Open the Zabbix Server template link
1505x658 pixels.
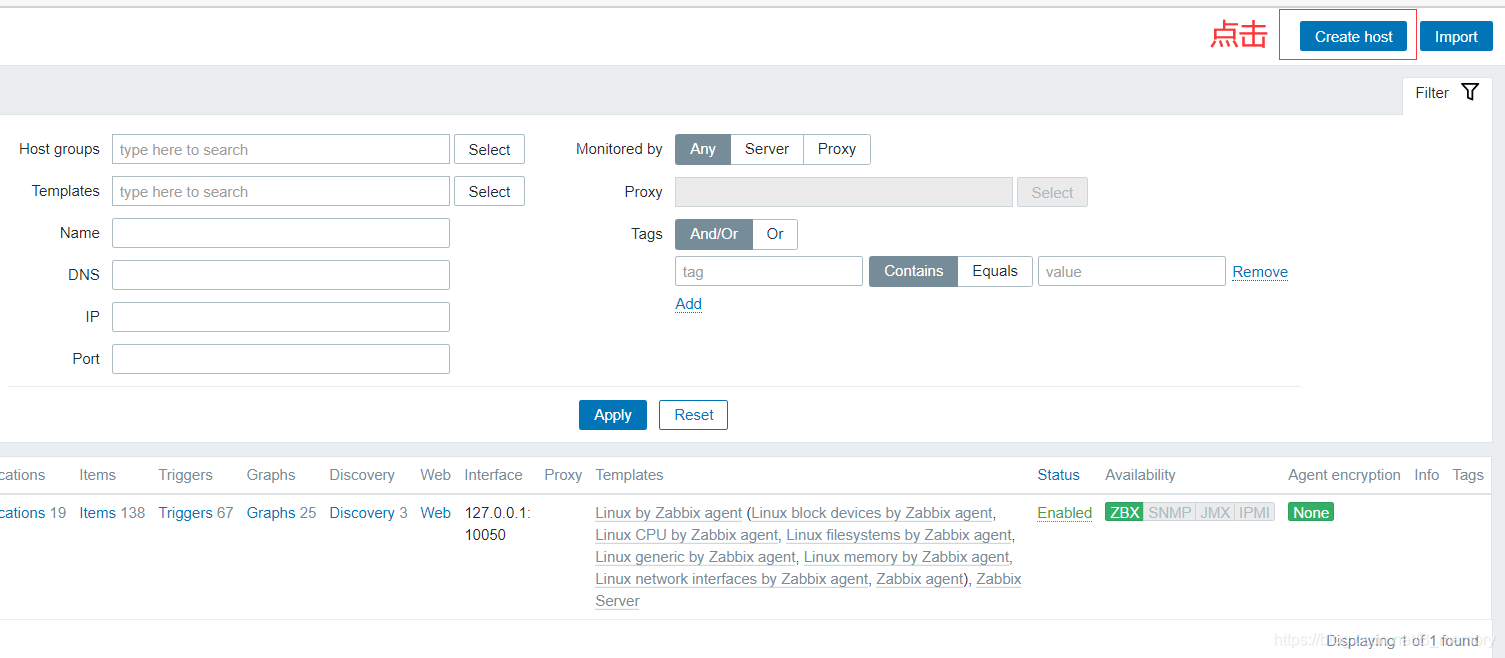coord(998,579)
